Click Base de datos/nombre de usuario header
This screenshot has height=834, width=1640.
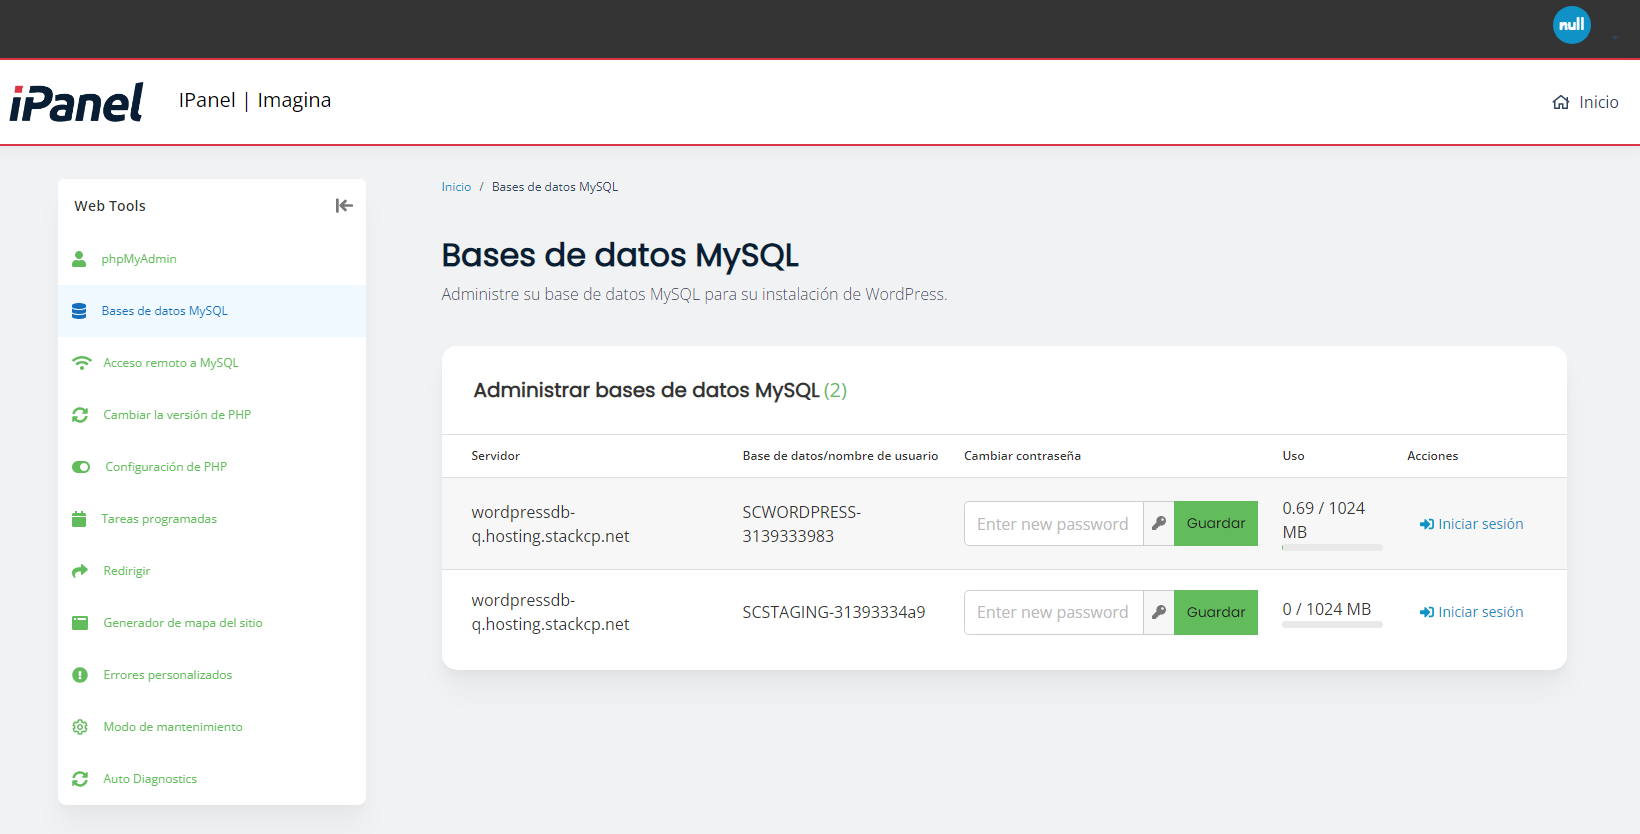(840, 456)
